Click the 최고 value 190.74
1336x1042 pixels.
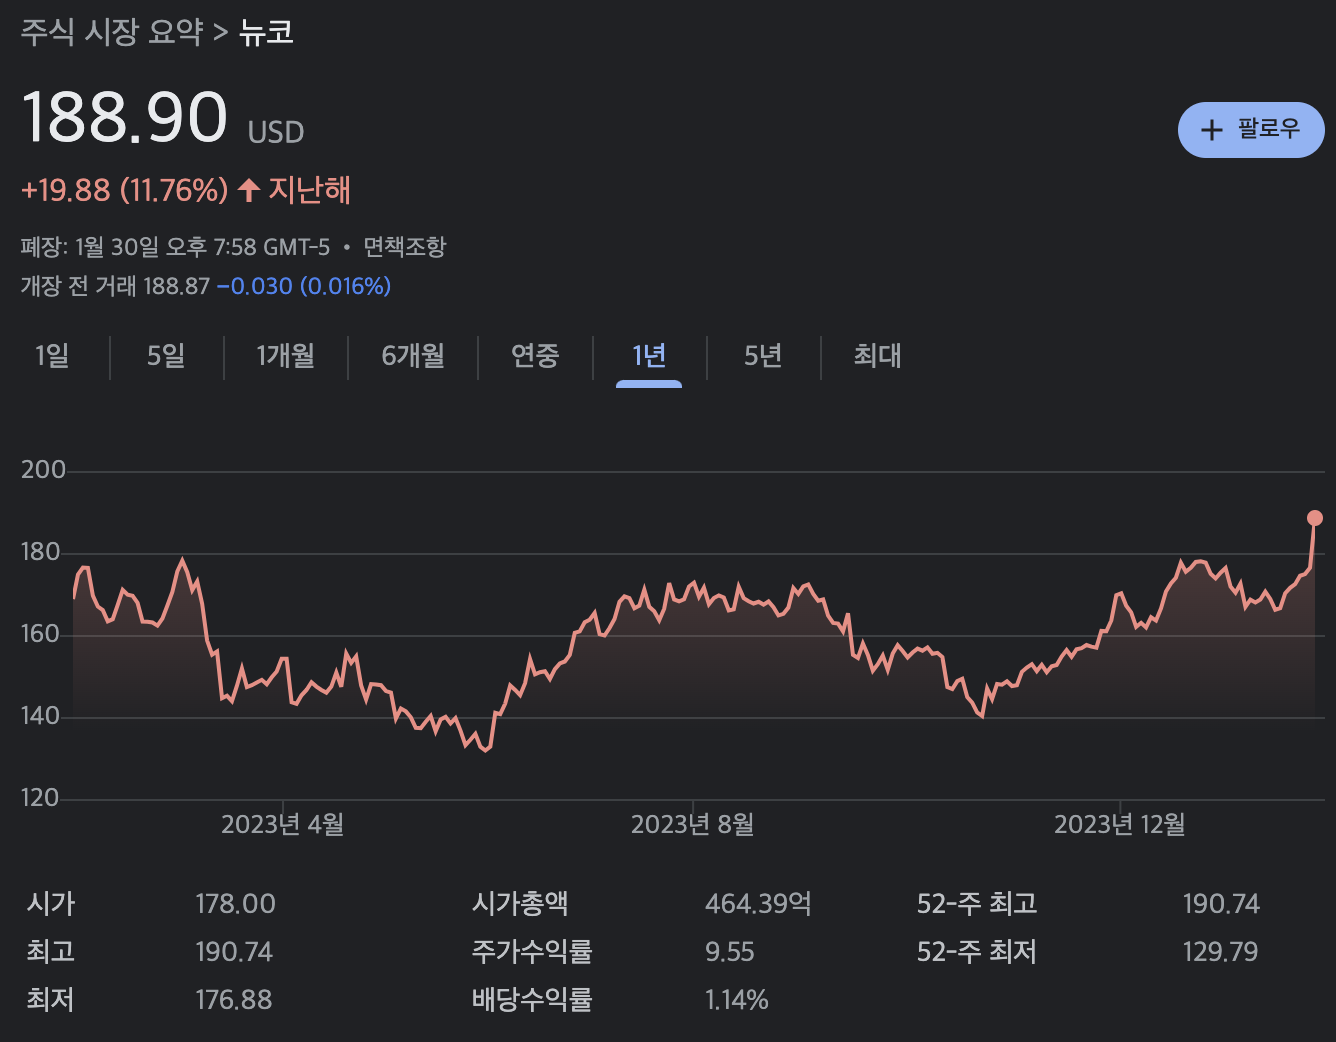point(234,952)
